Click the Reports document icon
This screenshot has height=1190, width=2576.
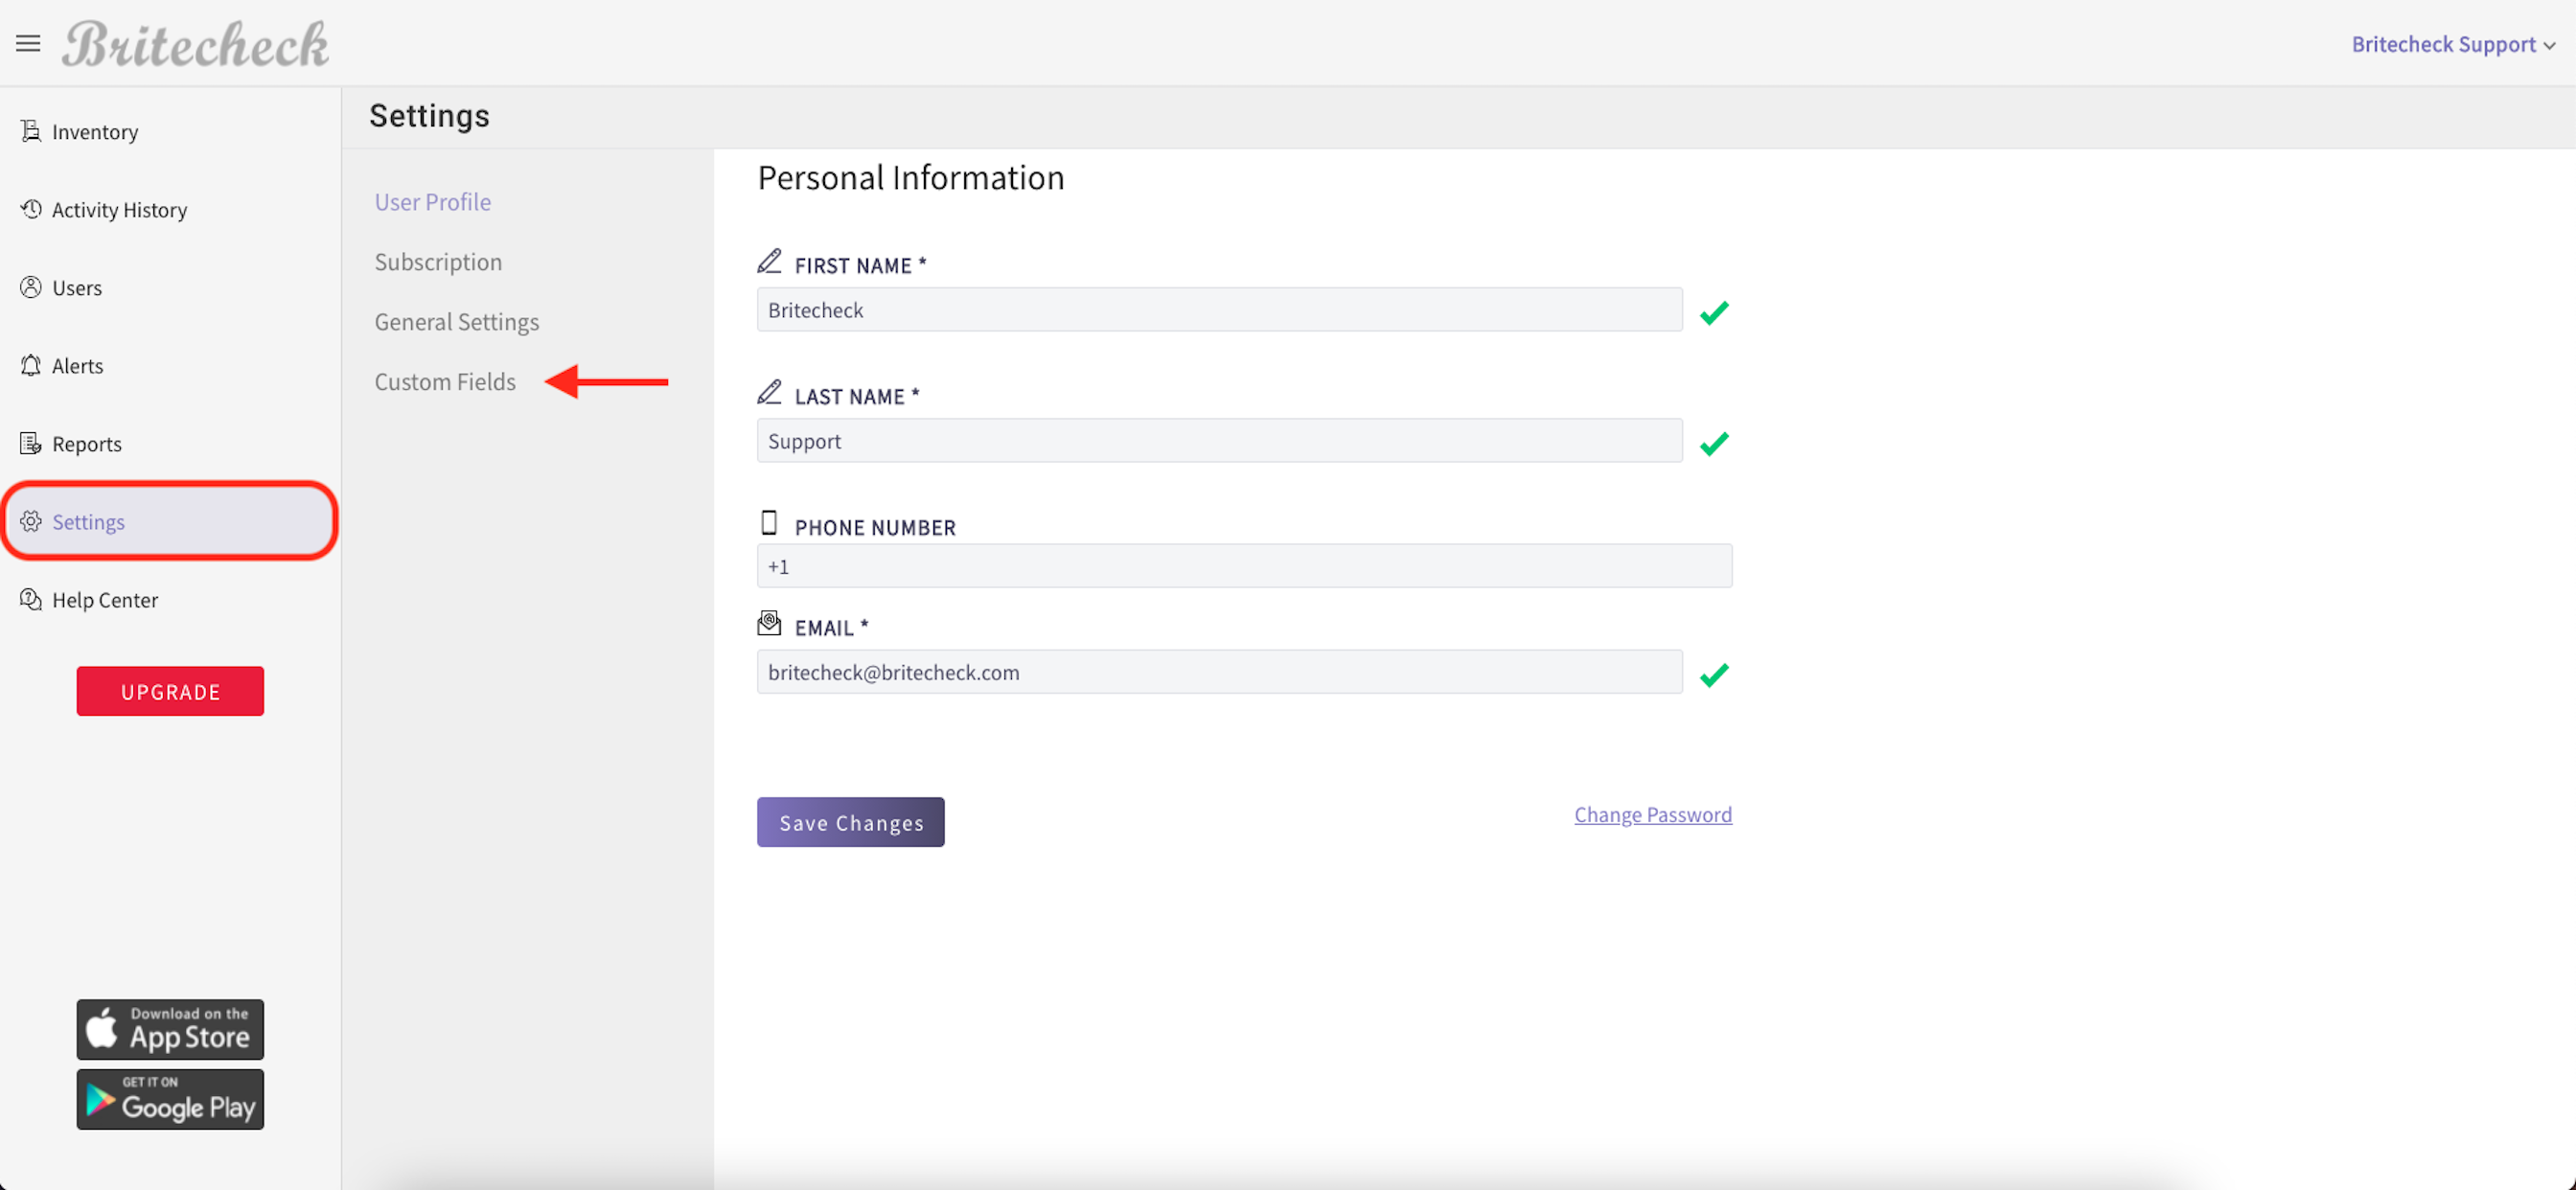31,443
